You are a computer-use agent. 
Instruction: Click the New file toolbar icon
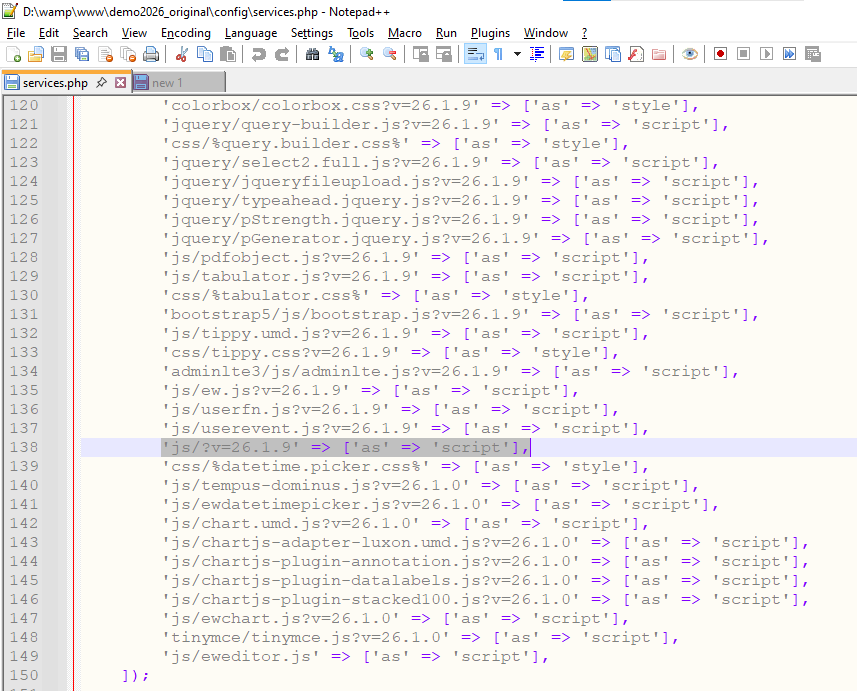pos(13,54)
